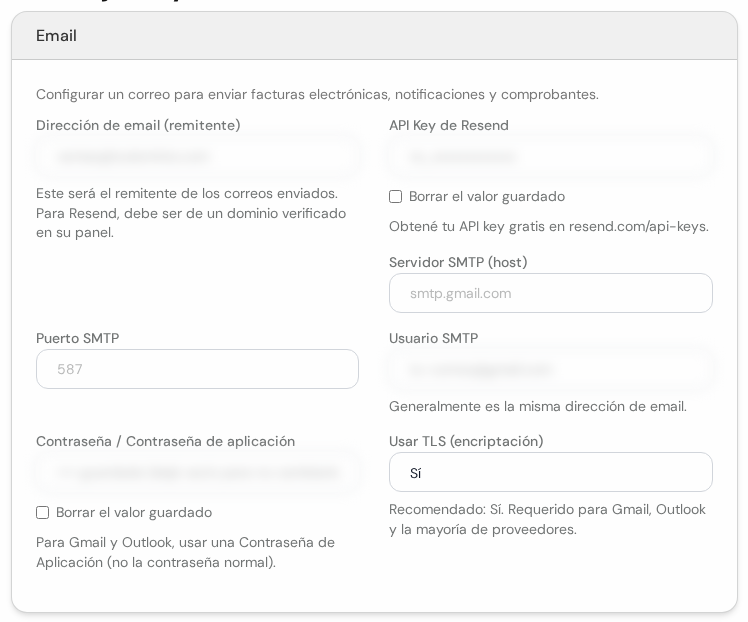The image size is (748, 622).
Task: Click the 'Generalmente es la misma dirección de email.' hint
Action: [x=538, y=406]
